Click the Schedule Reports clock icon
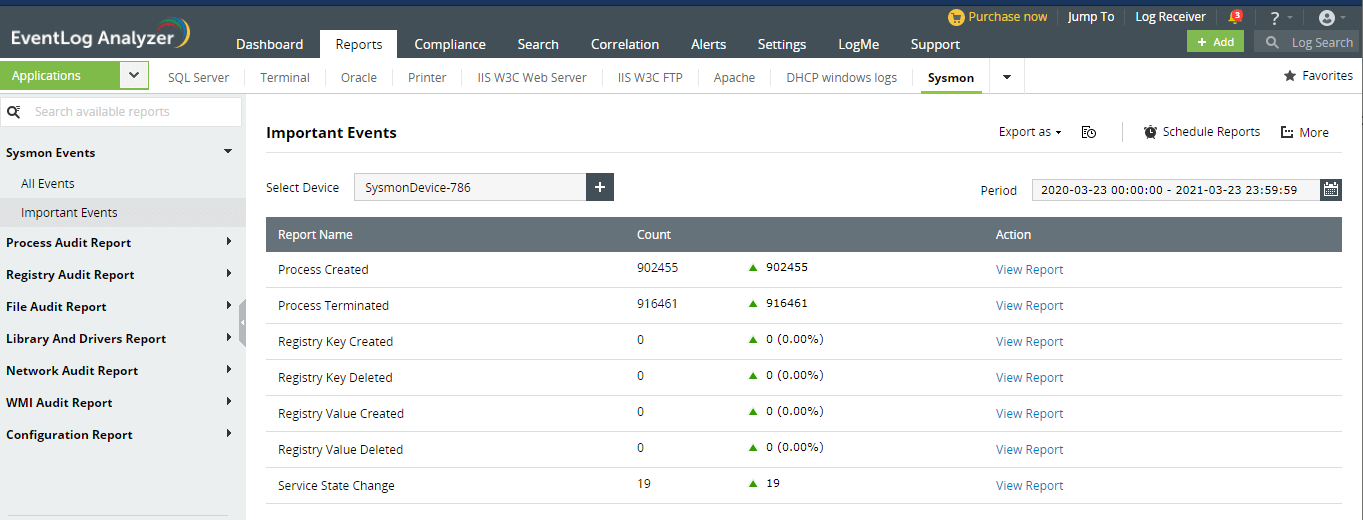The height and width of the screenshot is (520, 1363). pos(1151,132)
